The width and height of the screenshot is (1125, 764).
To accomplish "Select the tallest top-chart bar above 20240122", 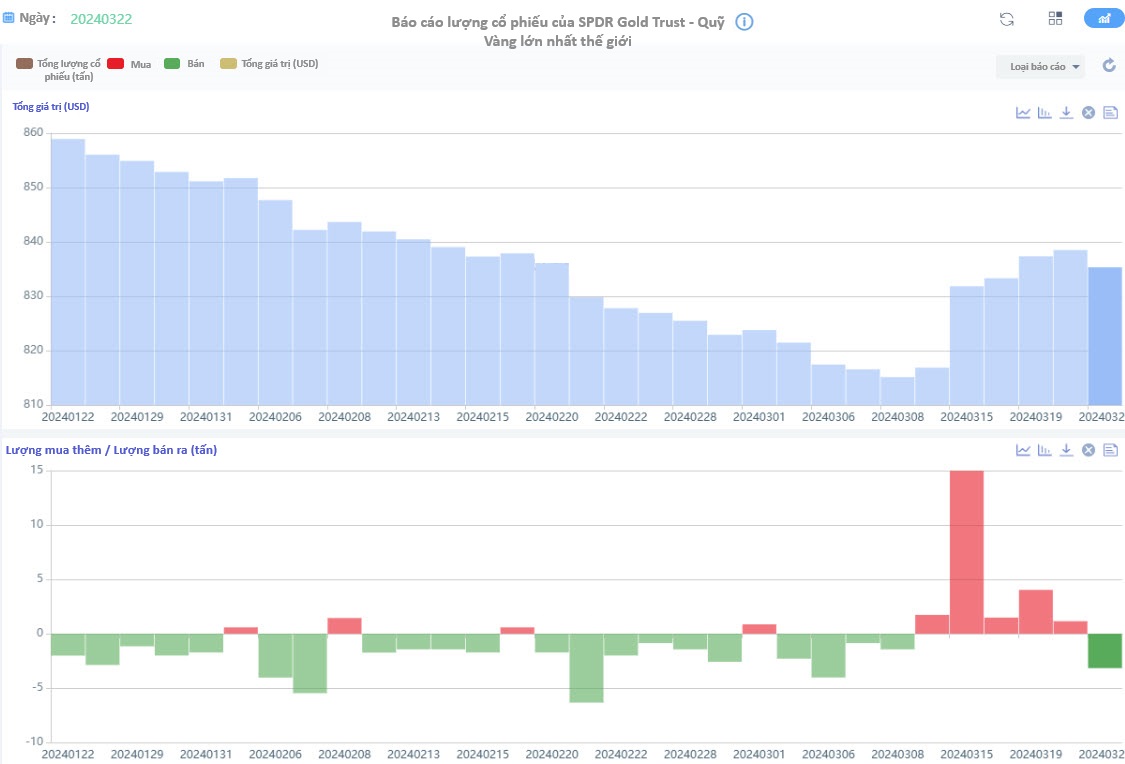I will [68, 272].
